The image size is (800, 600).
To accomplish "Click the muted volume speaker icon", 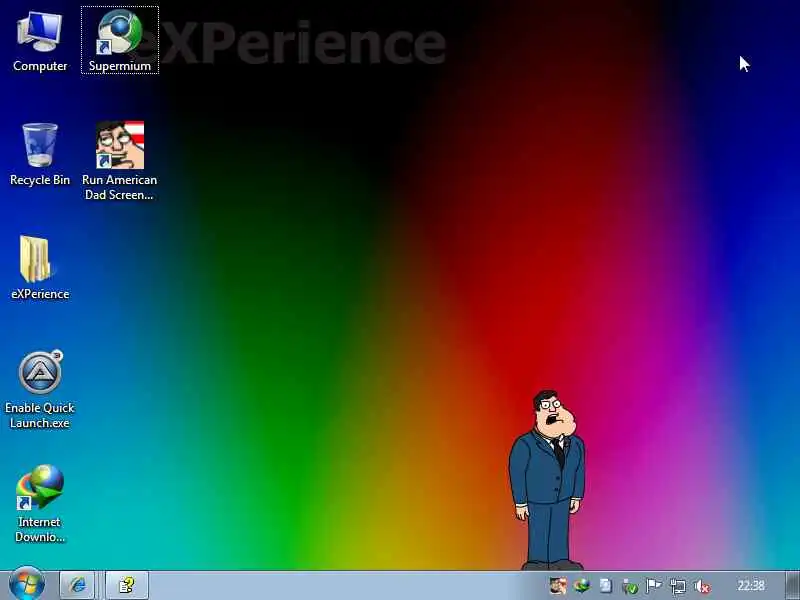I will (702, 587).
